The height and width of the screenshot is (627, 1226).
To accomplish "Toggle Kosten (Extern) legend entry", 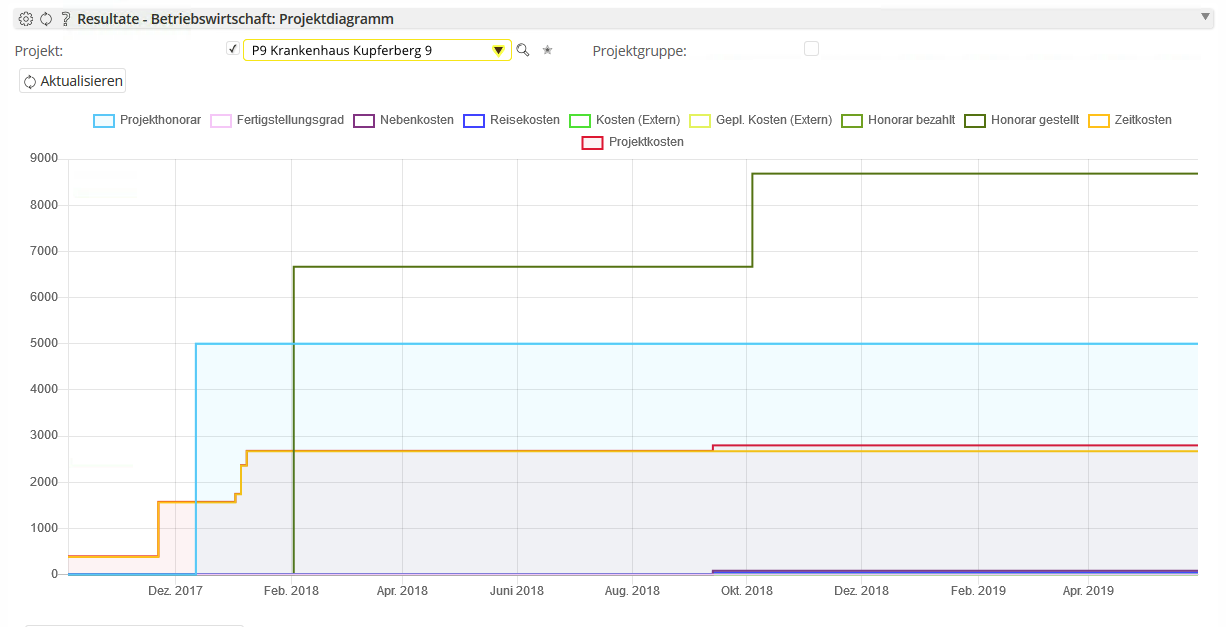I will (x=625, y=120).
